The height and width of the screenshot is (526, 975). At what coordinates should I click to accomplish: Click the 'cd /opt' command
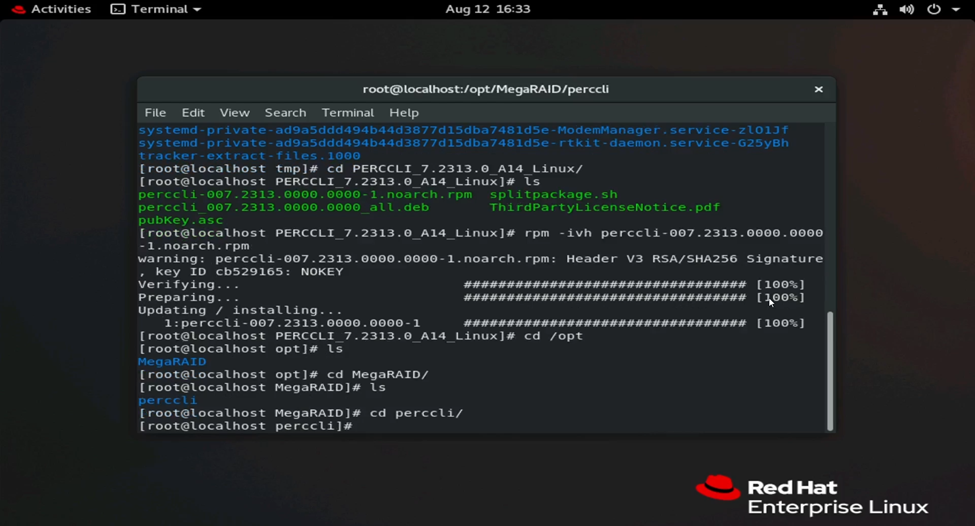(553, 336)
